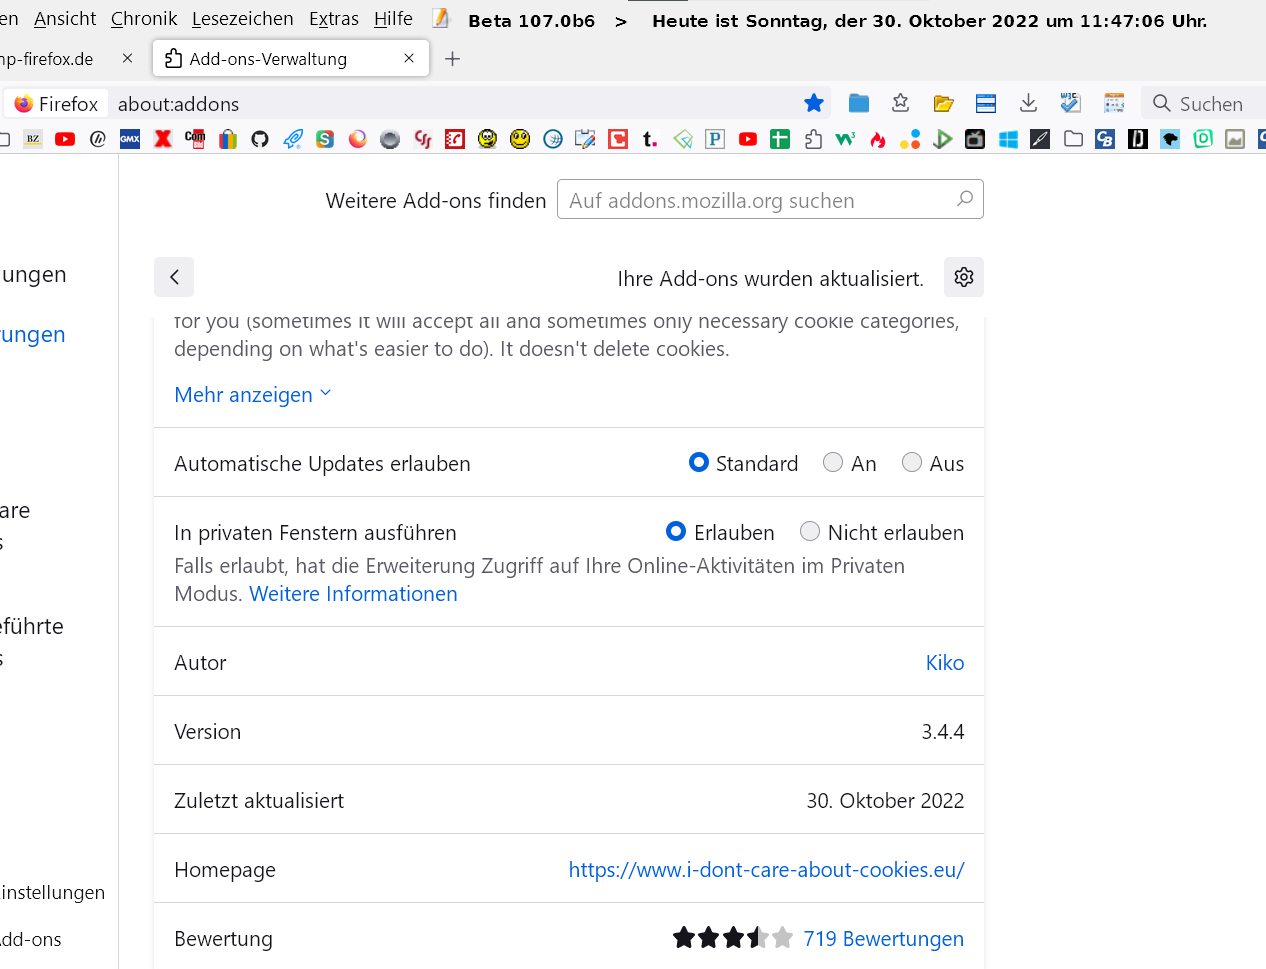The width and height of the screenshot is (1266, 969).
Task: Close the Add-ons-Verwaltung tab
Action: pyautogui.click(x=409, y=58)
